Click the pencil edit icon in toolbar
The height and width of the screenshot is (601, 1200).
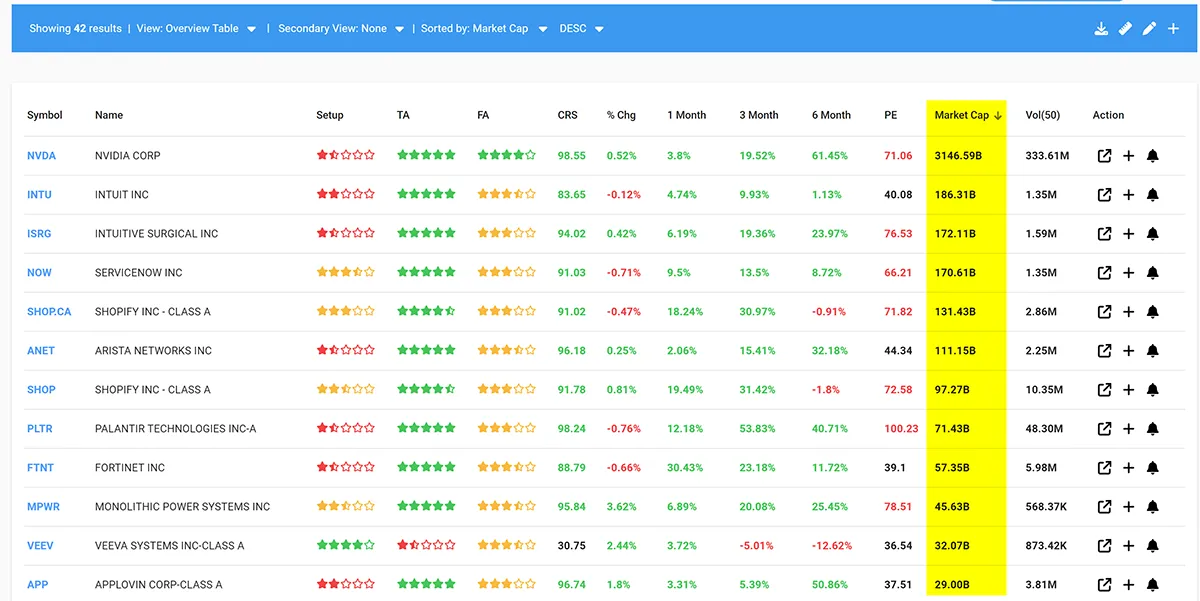tap(1149, 28)
